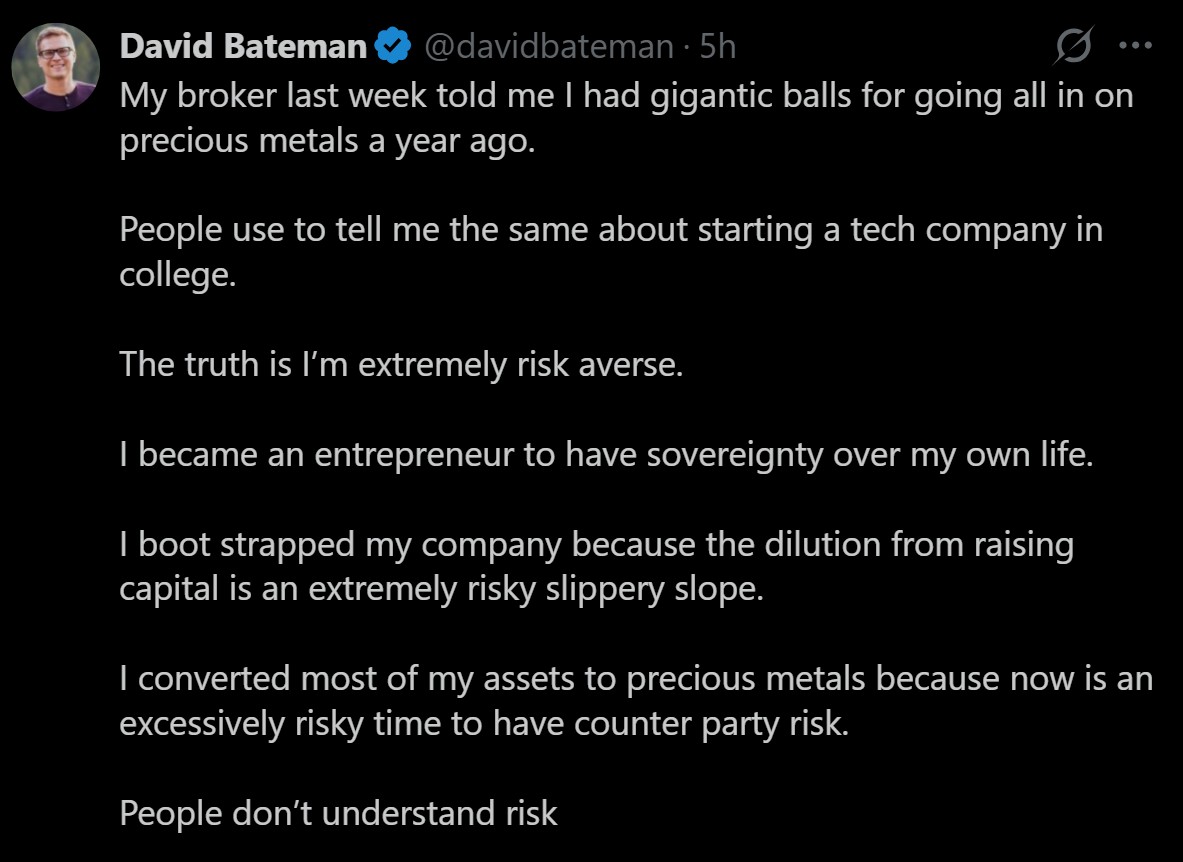Open David Bateman's profile picture
Viewport: 1183px width, 862px height.
pyautogui.click(x=55, y=66)
